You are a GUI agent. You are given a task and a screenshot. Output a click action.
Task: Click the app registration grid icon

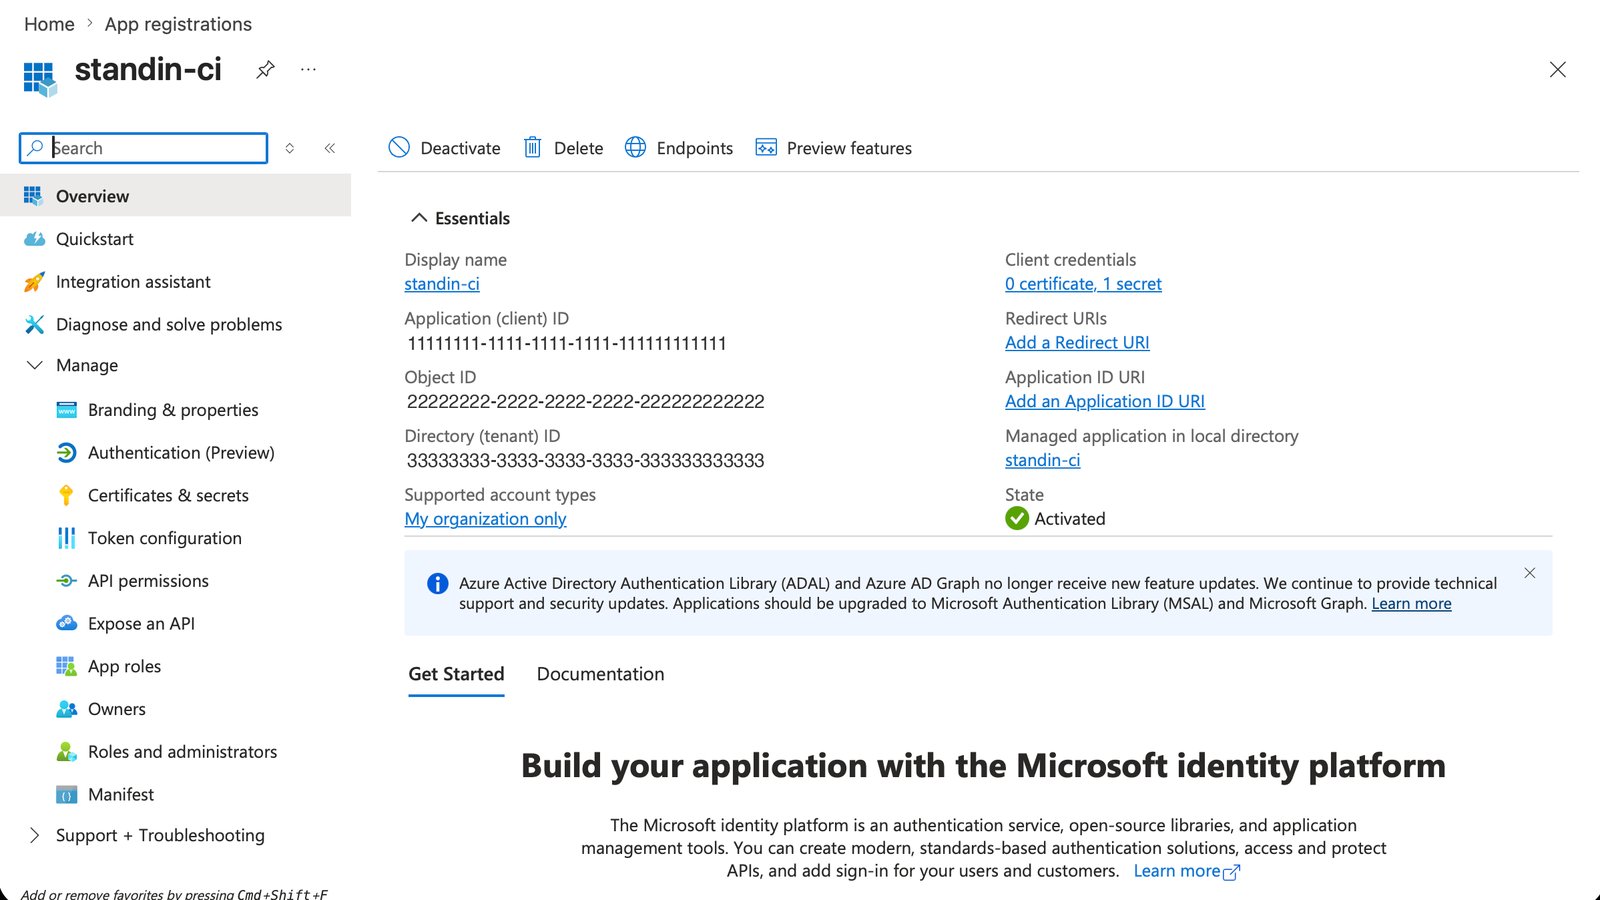39,79
